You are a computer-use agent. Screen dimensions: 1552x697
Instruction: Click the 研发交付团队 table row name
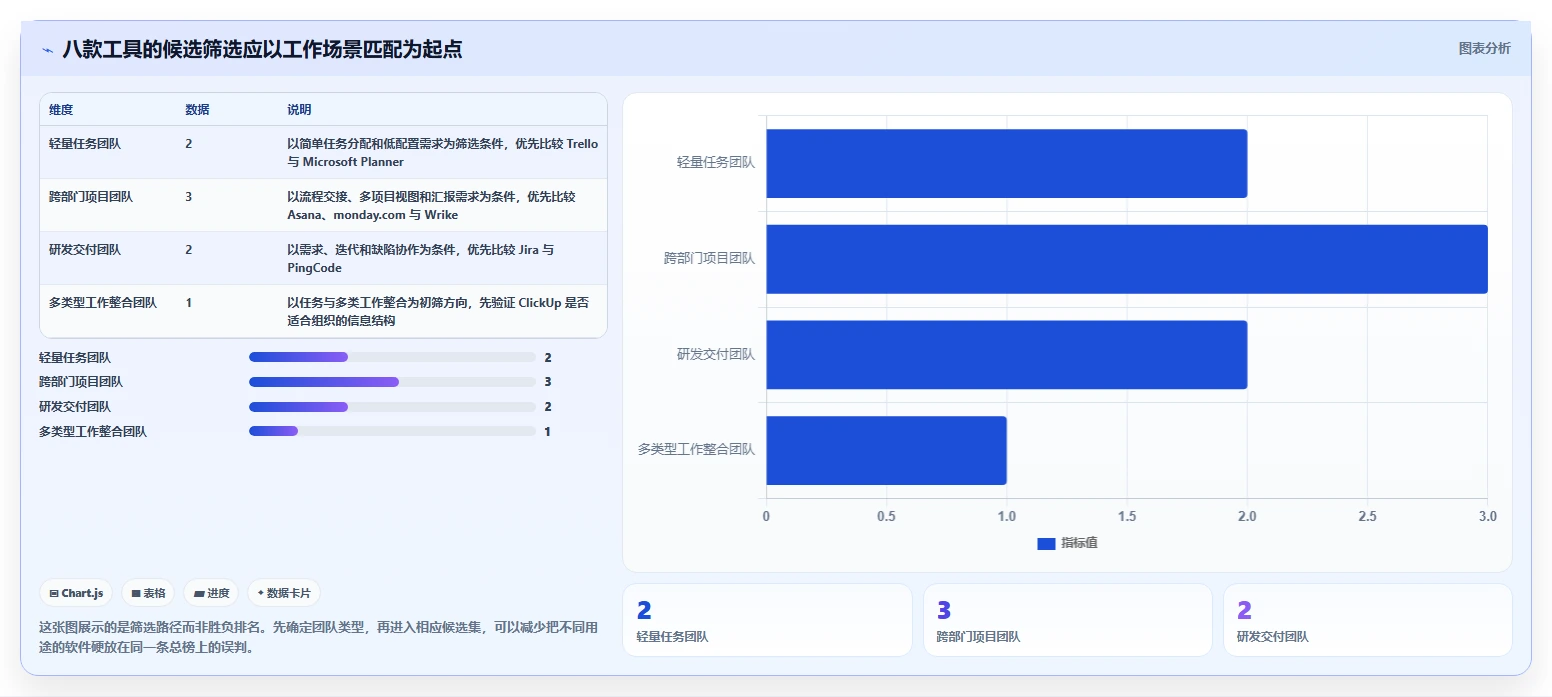85,250
